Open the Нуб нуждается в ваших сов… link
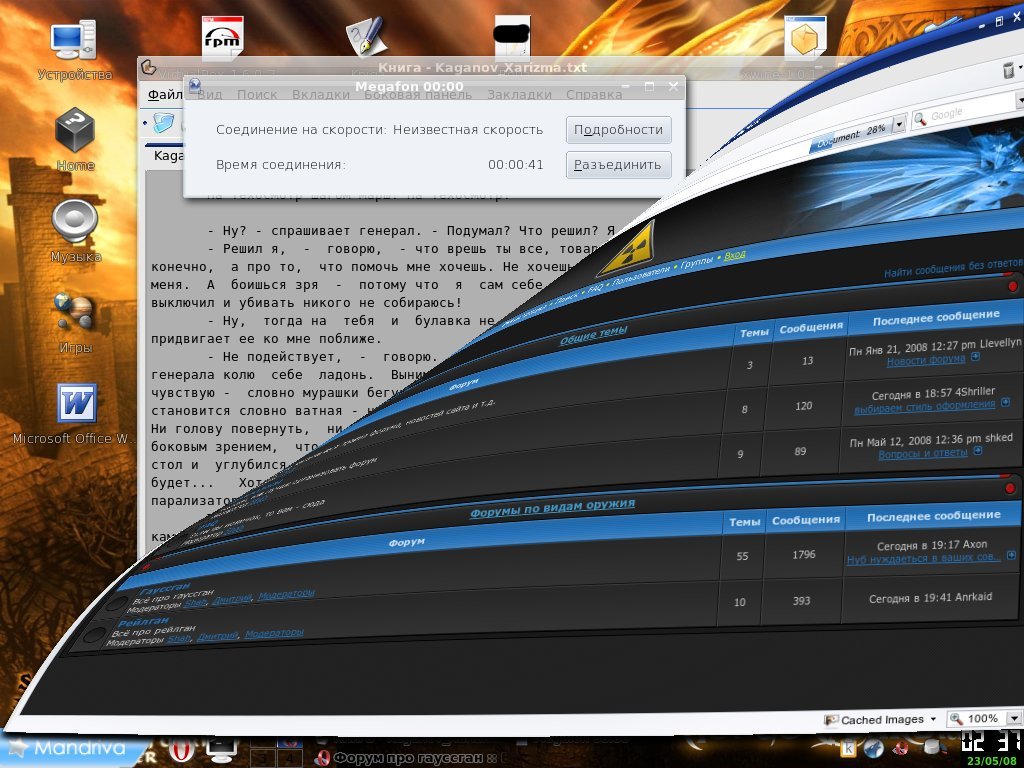The image size is (1024, 768). [923, 558]
